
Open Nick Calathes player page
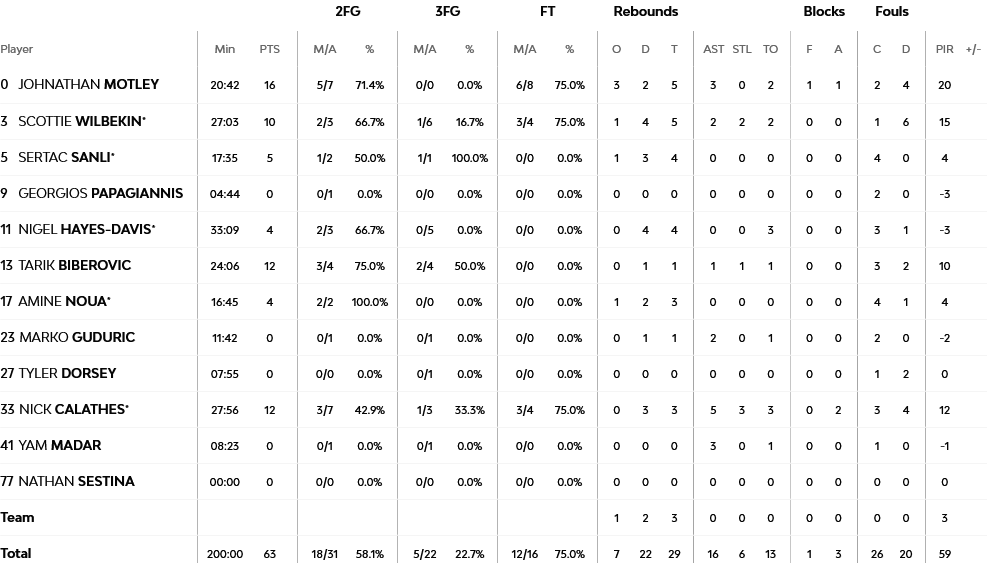coord(73,409)
